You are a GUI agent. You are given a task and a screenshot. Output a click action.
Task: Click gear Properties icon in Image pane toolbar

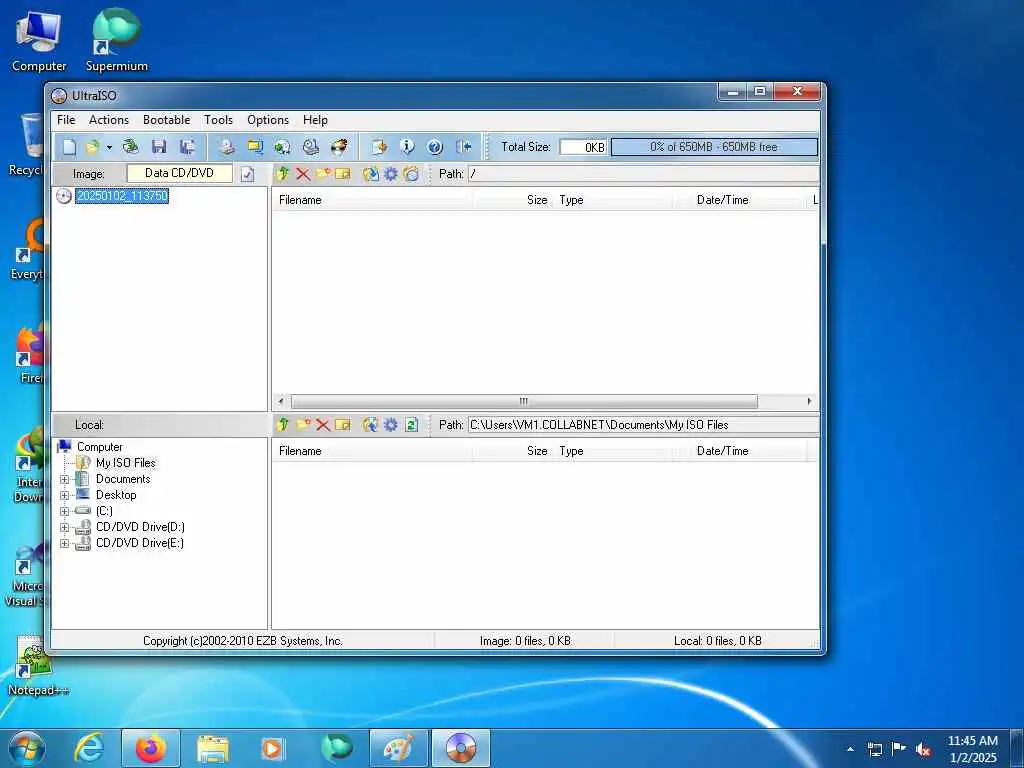[391, 174]
